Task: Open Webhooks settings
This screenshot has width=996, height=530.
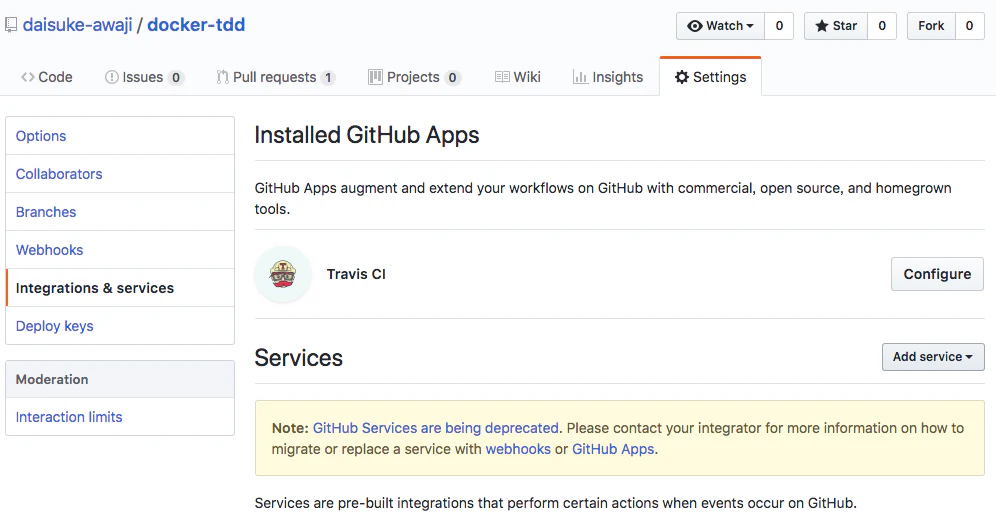Action: [x=120, y=250]
